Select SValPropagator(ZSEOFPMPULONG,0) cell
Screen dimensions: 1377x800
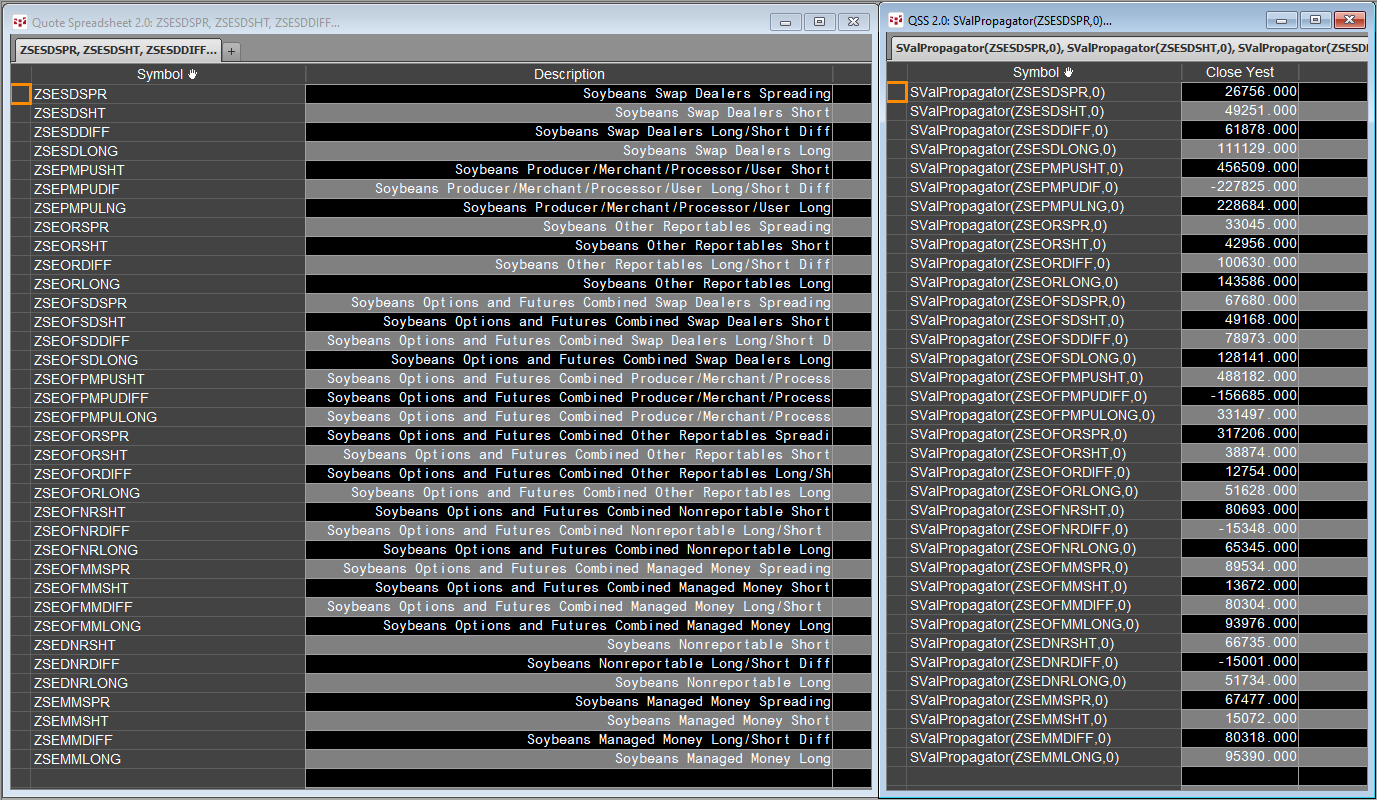(x=1043, y=415)
